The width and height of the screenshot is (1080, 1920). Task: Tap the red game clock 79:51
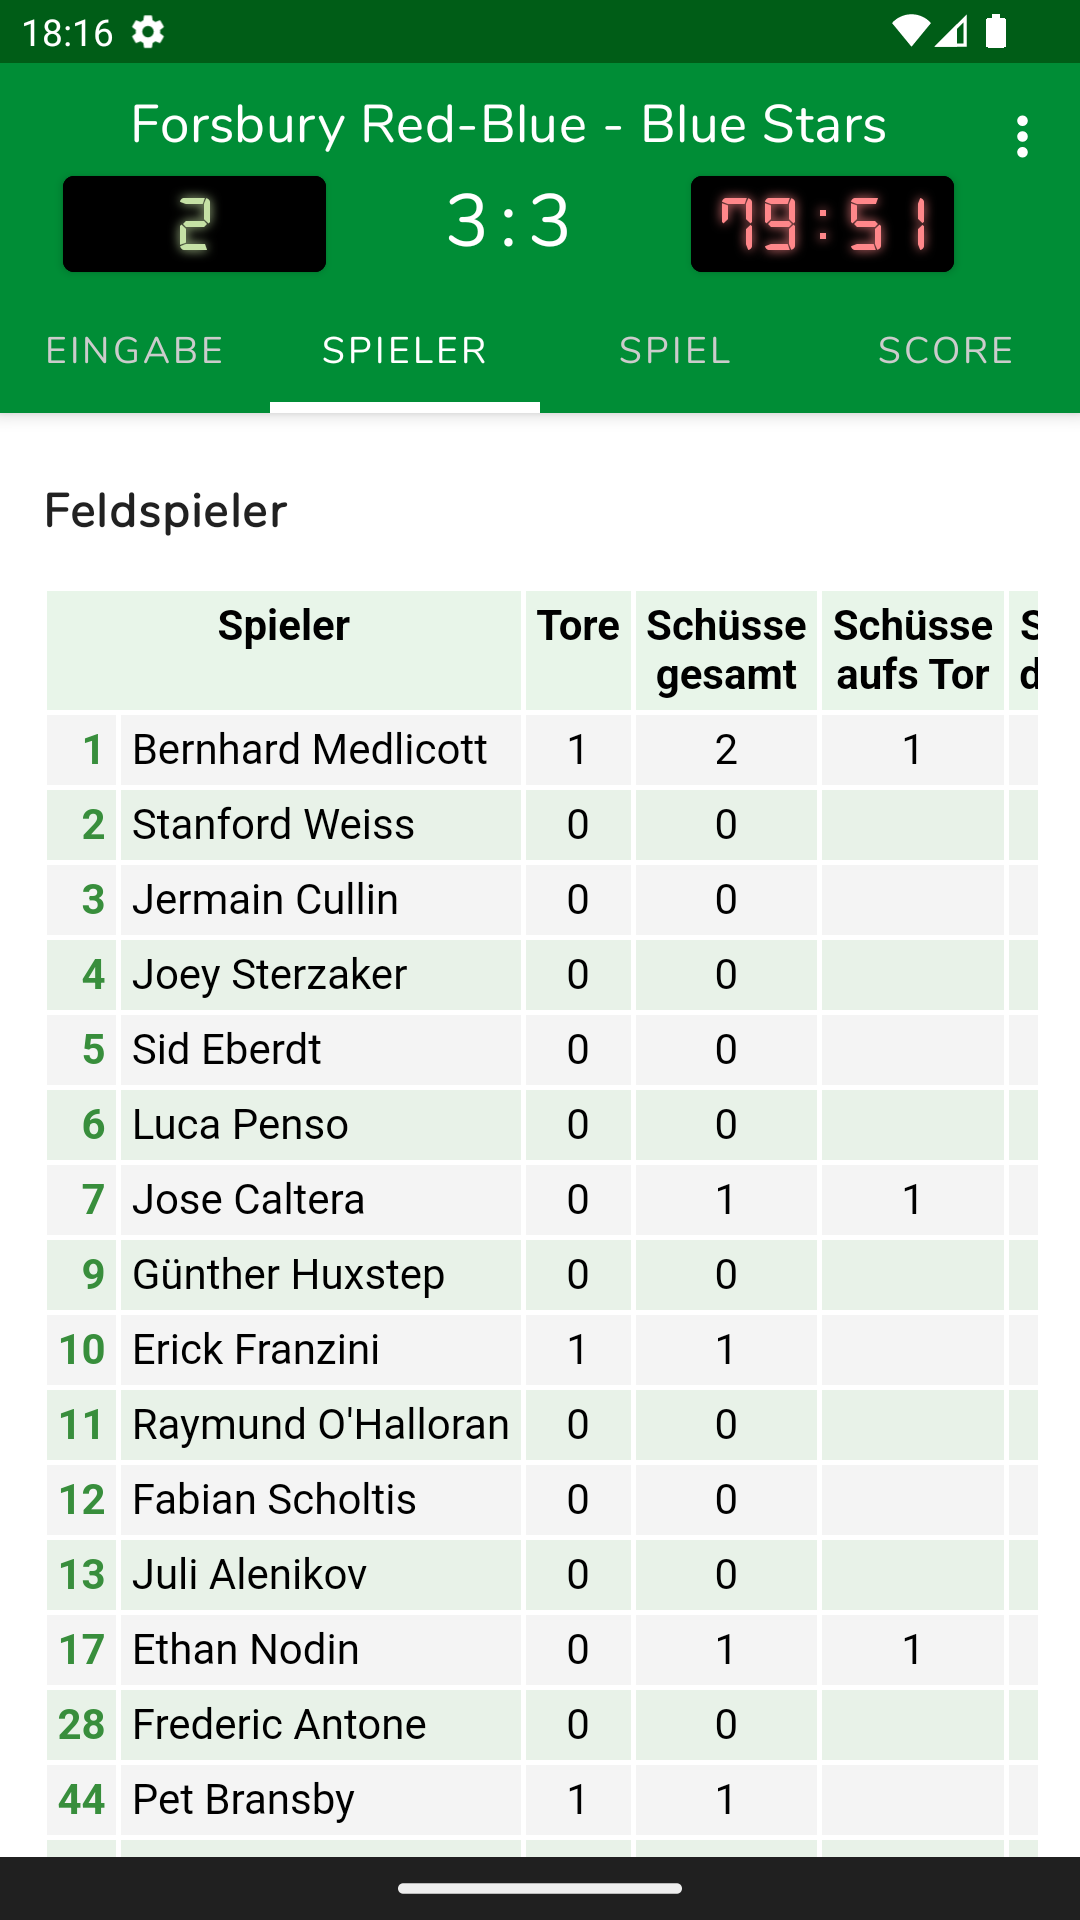point(822,224)
